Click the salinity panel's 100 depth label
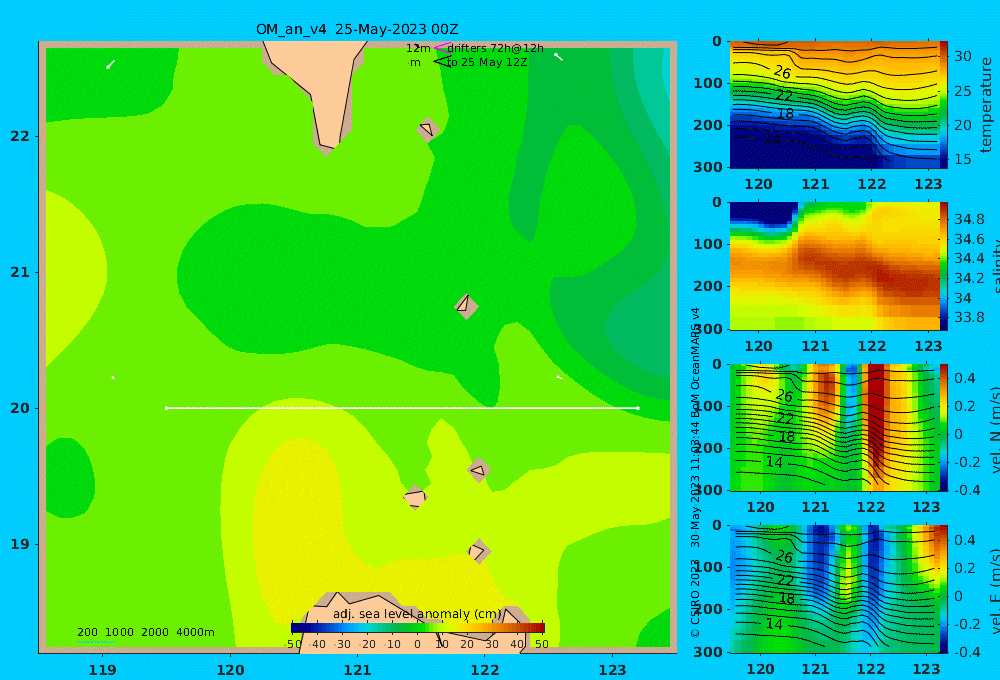This screenshot has width=1000, height=680. [x=708, y=244]
